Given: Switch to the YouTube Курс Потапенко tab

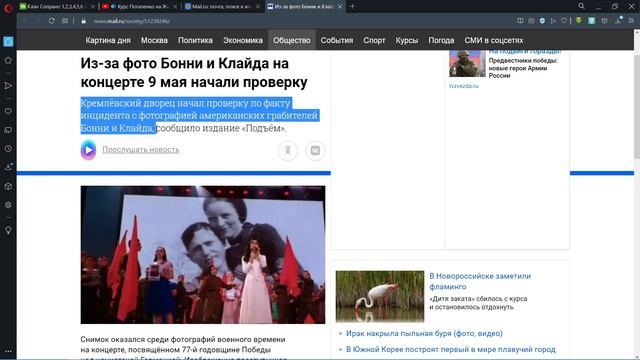Looking at the screenshot, I should [140, 7].
